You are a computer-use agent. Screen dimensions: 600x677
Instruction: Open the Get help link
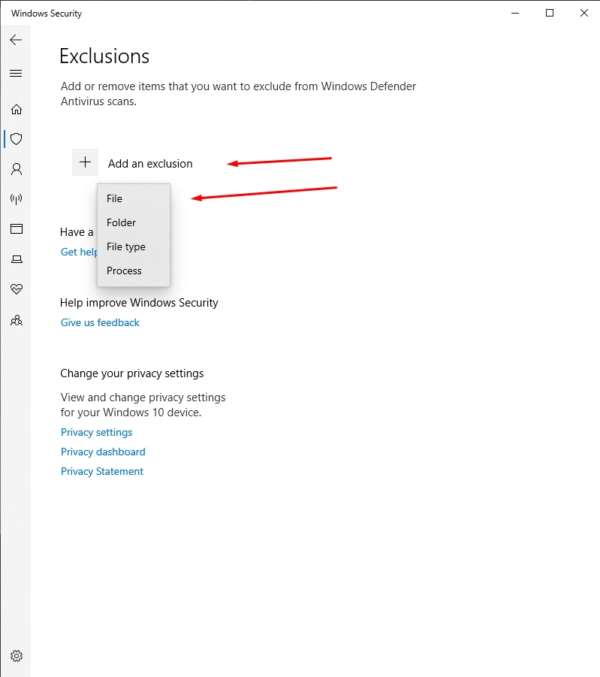point(79,252)
